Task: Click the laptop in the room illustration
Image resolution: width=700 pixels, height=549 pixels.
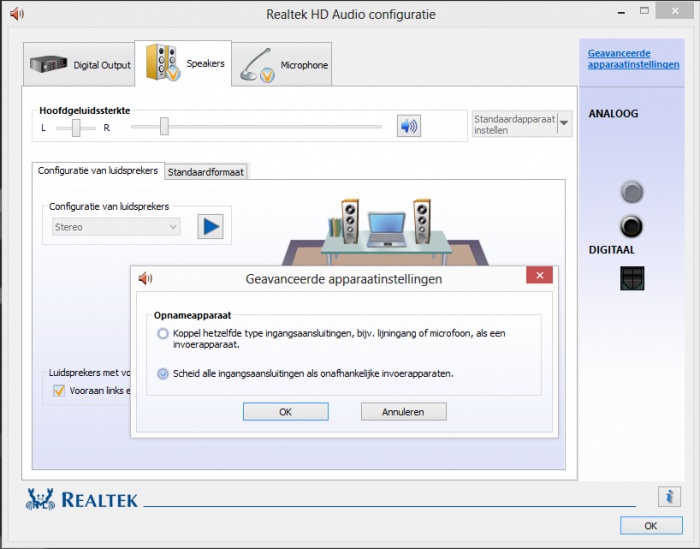Action: (386, 230)
